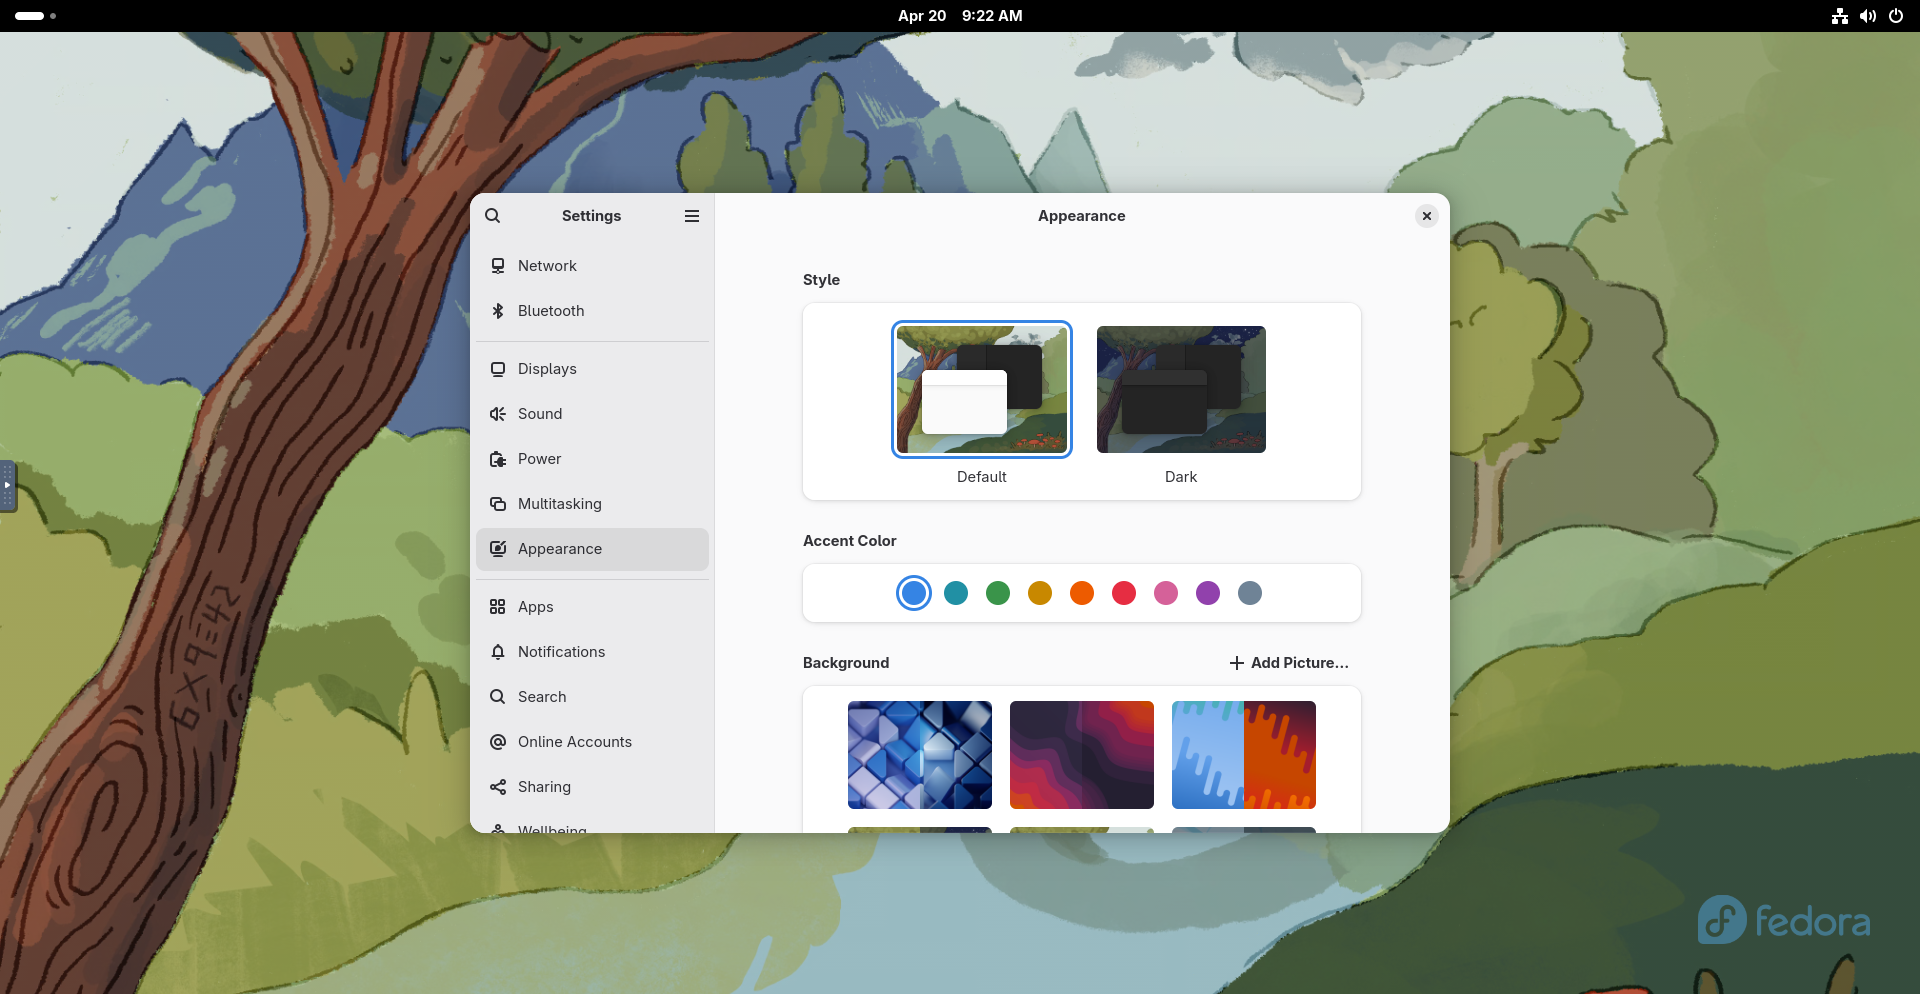
Task: Select the purple accent color
Action: (x=1208, y=593)
